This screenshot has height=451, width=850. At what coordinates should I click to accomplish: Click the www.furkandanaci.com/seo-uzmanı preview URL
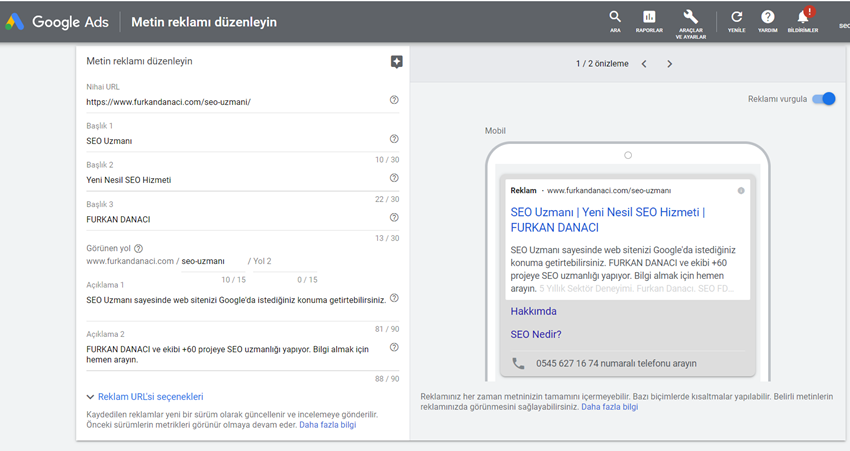pyautogui.click(x=609, y=191)
